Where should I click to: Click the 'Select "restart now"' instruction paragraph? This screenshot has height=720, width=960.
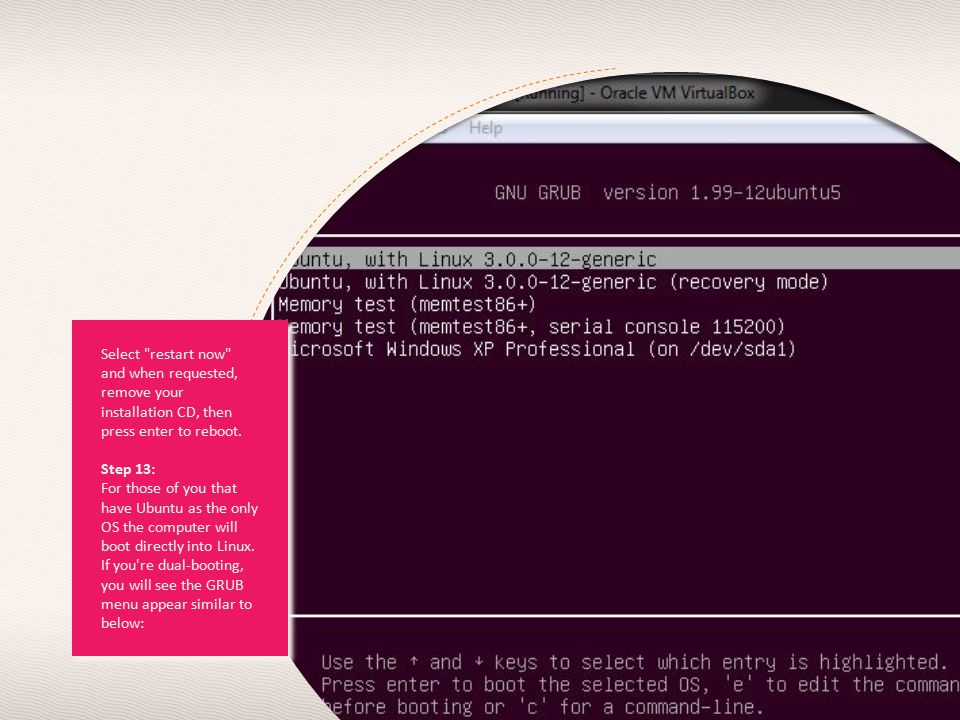[x=171, y=392]
